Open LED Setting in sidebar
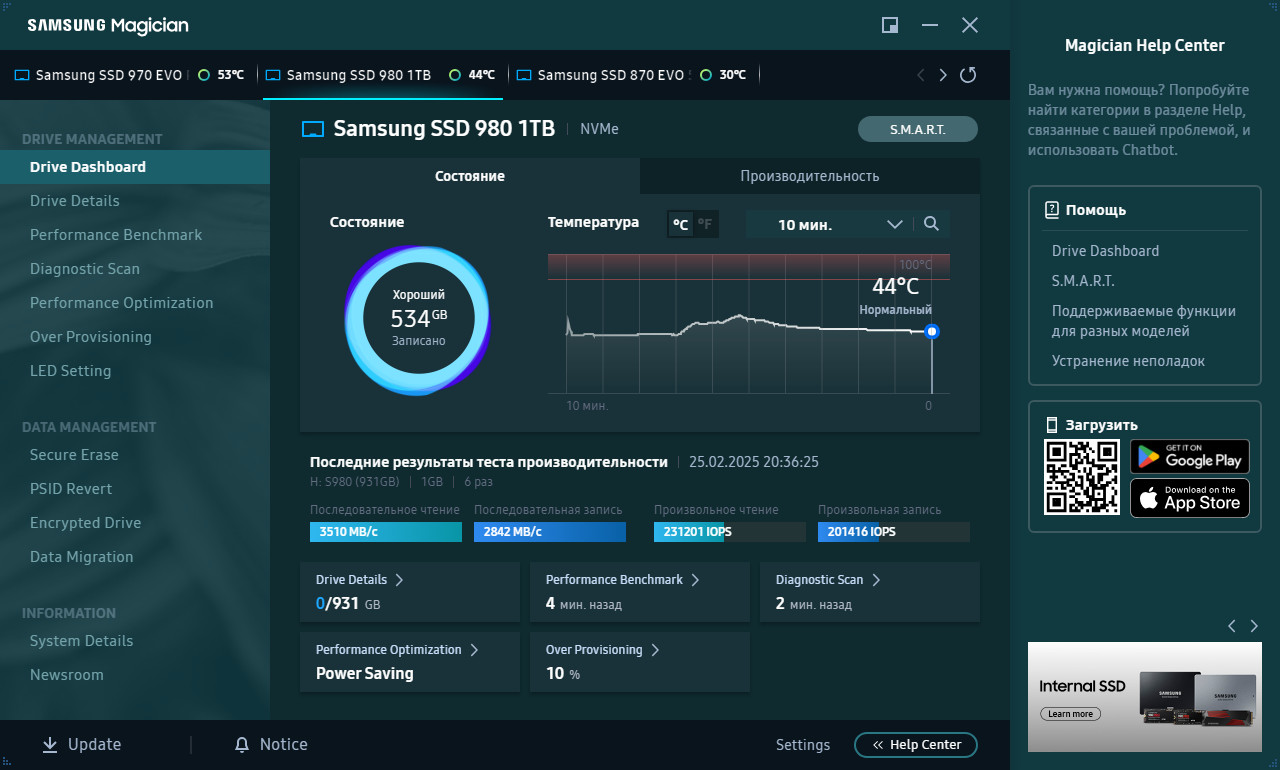This screenshot has width=1280, height=770. (x=135, y=371)
